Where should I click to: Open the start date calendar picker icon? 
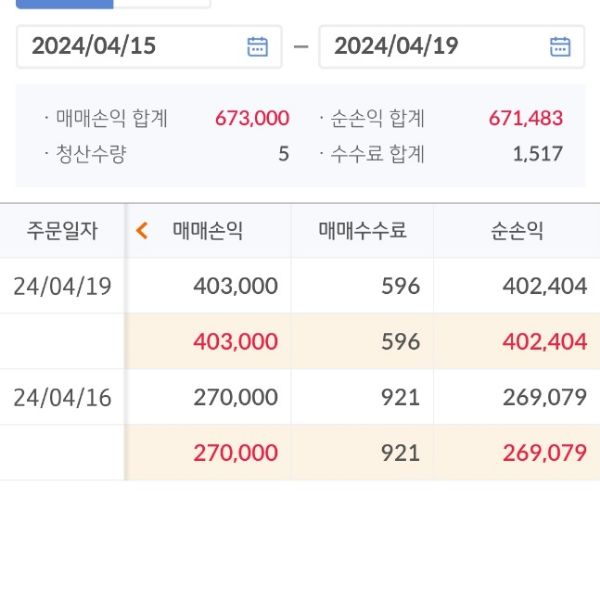pyautogui.click(x=258, y=46)
